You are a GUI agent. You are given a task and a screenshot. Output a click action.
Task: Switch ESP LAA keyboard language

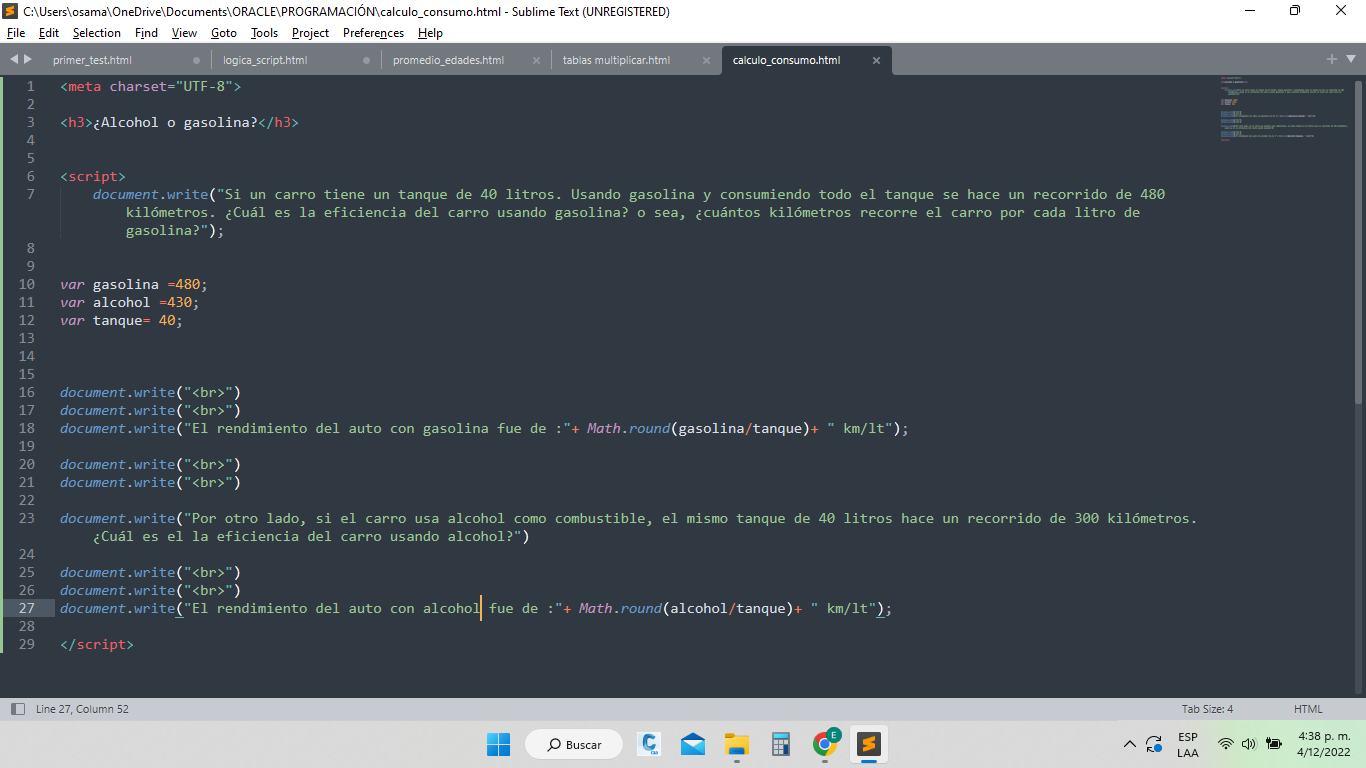click(1188, 744)
